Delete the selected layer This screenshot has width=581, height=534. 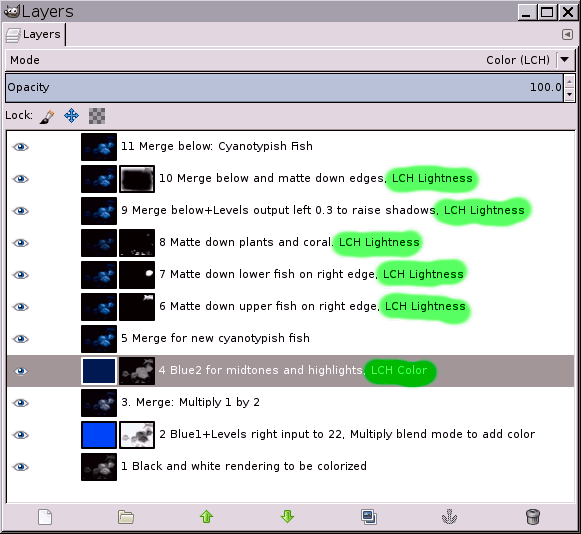click(x=533, y=517)
